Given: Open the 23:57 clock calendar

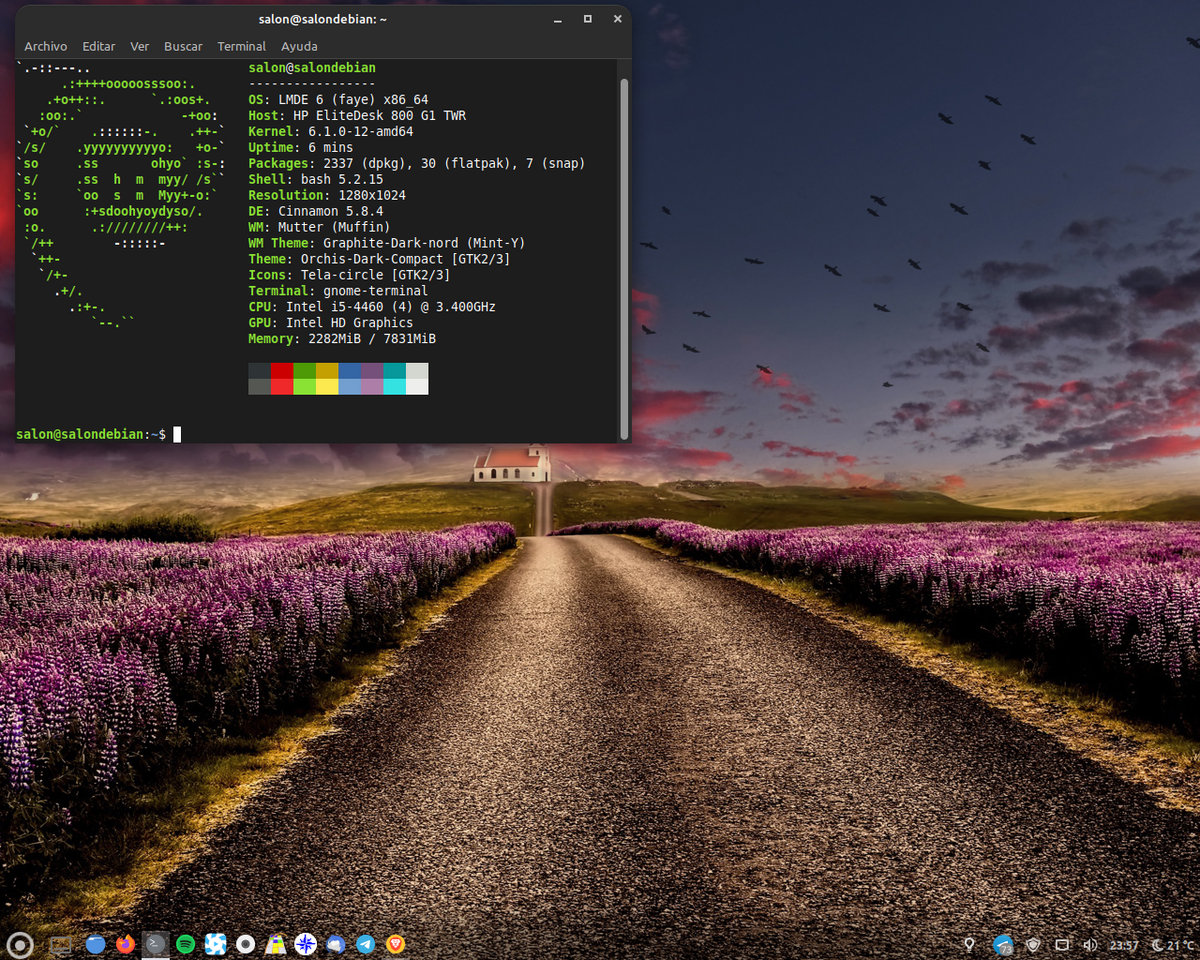Looking at the screenshot, I should [x=1124, y=945].
